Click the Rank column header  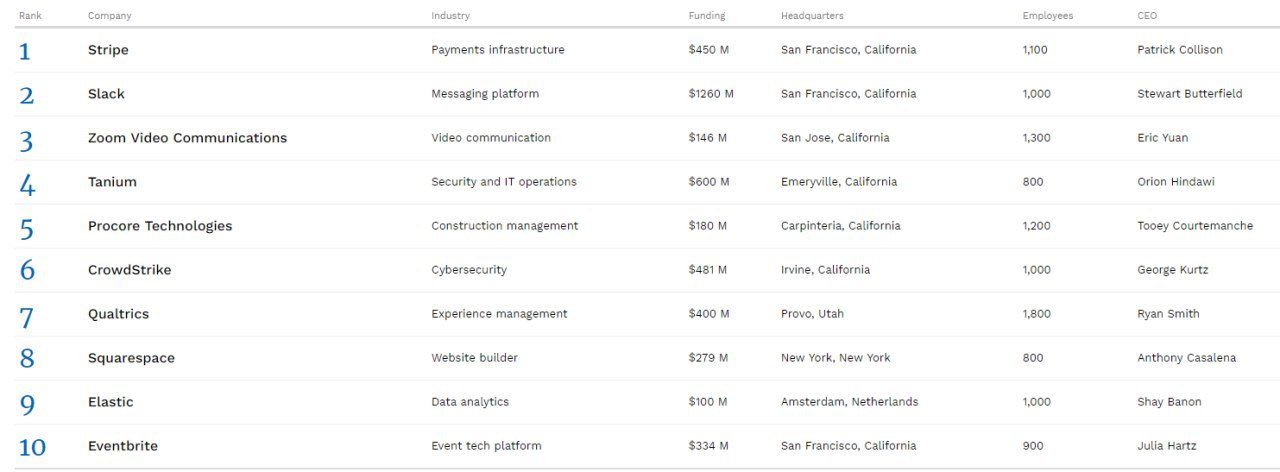[x=30, y=16]
